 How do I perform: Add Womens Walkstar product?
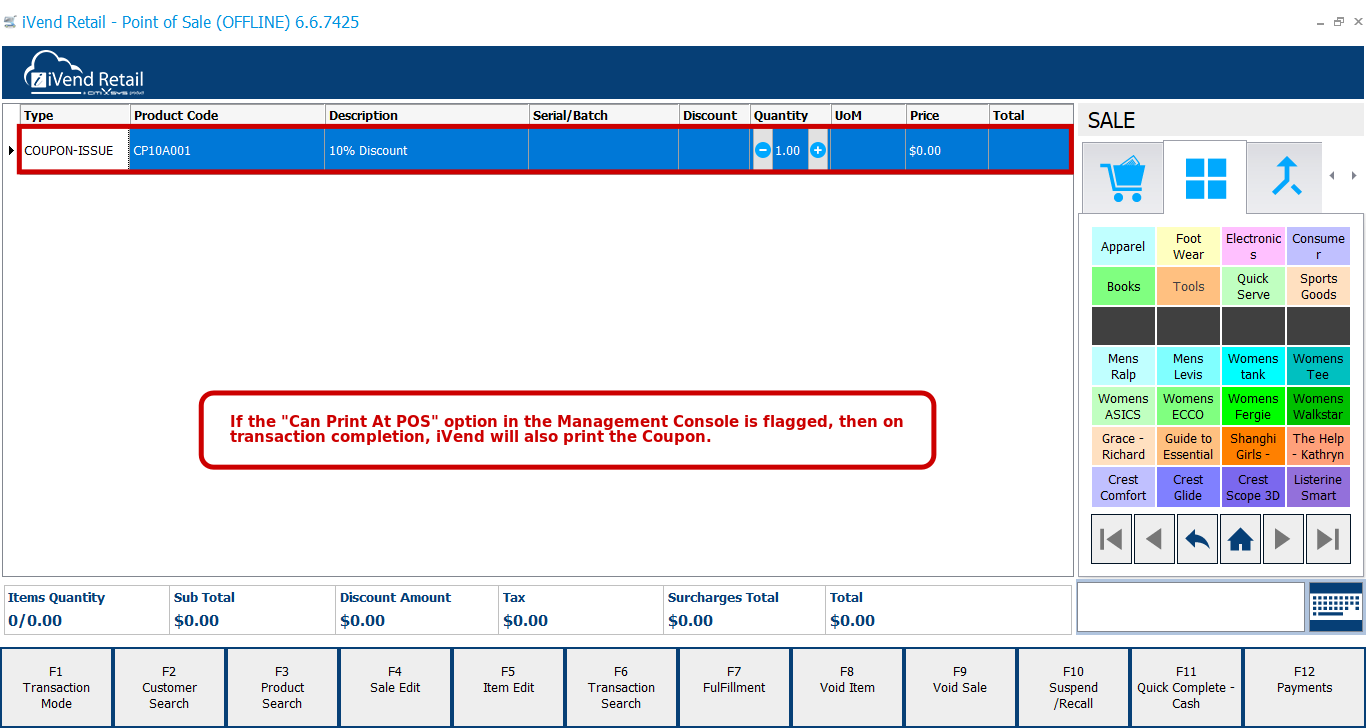1318,406
